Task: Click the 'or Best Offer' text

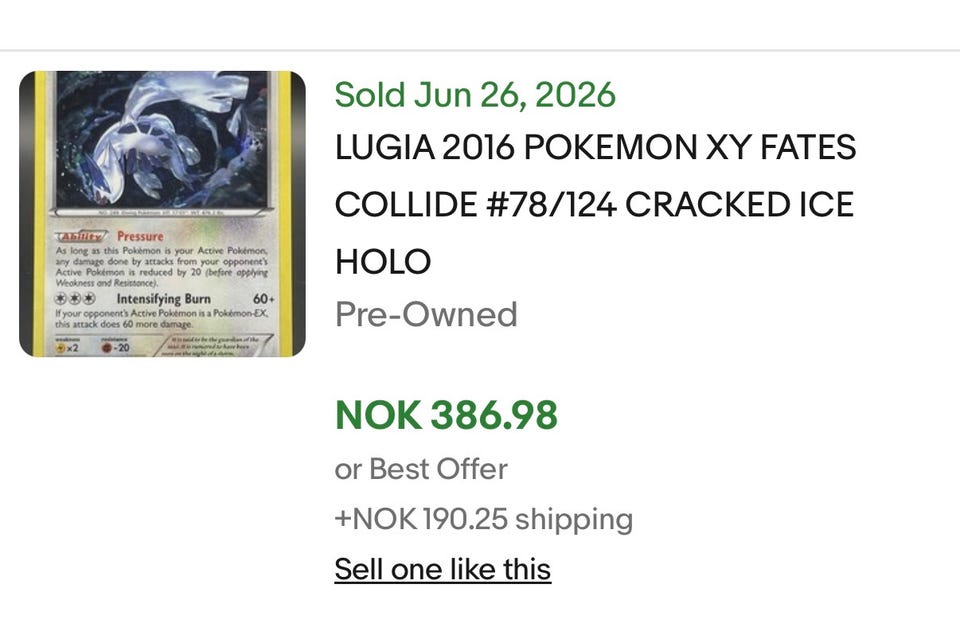Action: pos(421,469)
